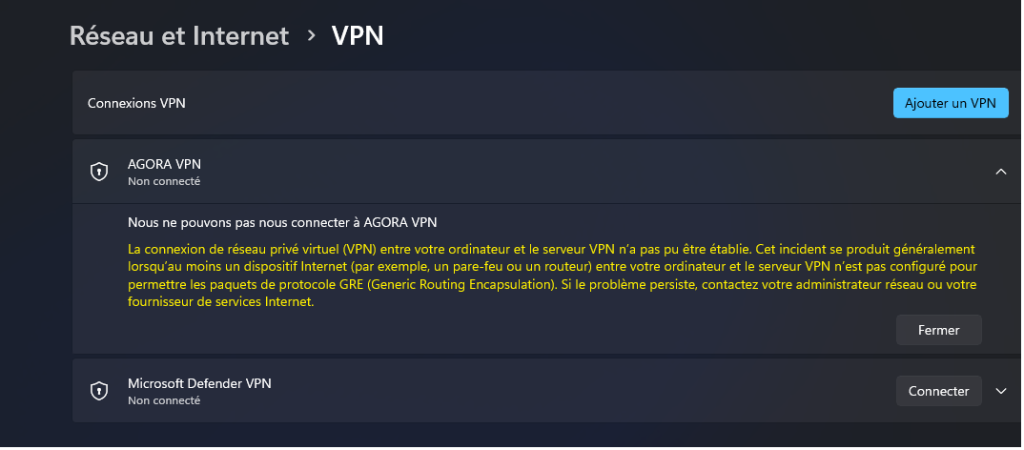1024x450 pixels.
Task: Click 'Nous ne pouvons pas nous connecter' heading
Action: click(282, 222)
